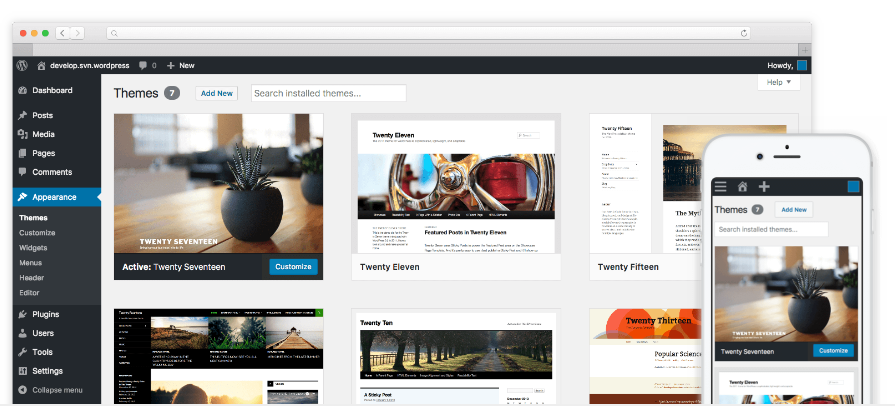Click the Users person icon in sidebar
The image size is (895, 406).
[23, 333]
